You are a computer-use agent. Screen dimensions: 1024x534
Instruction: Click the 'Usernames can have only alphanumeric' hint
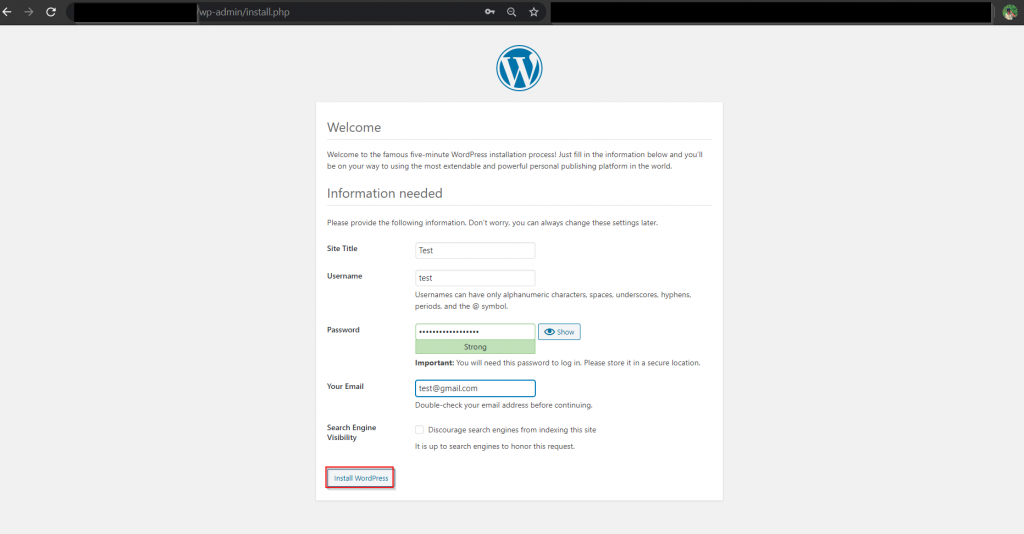pyautogui.click(x=552, y=300)
